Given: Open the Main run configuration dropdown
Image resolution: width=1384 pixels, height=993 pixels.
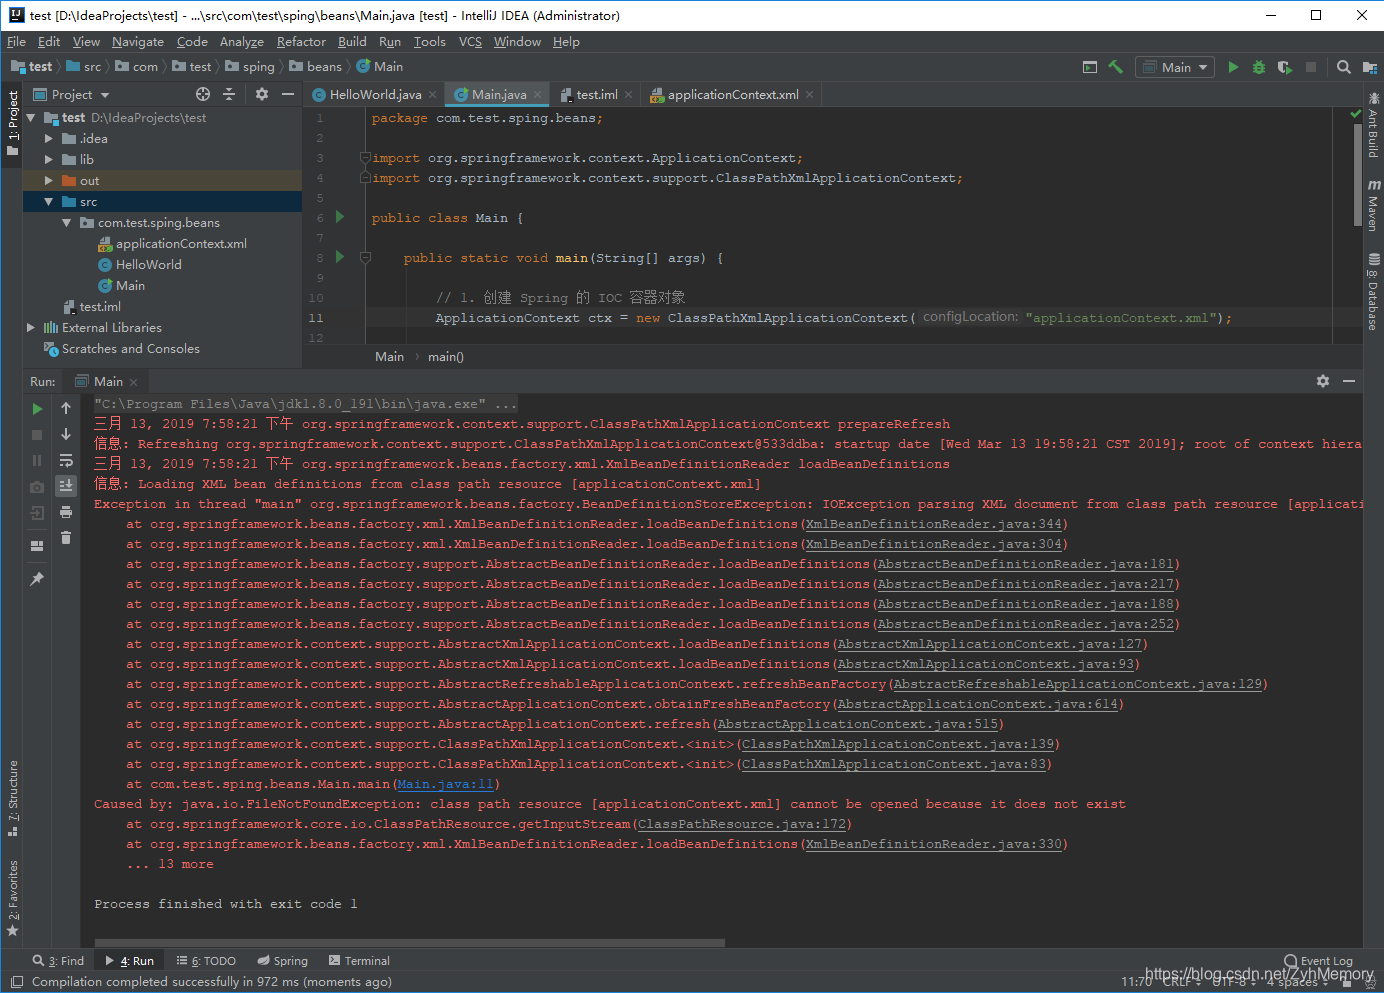Looking at the screenshot, I should point(1176,67).
